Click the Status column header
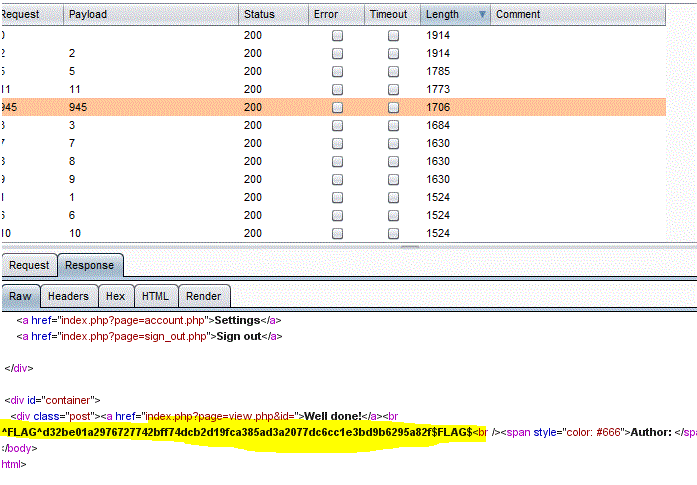 (x=259, y=15)
